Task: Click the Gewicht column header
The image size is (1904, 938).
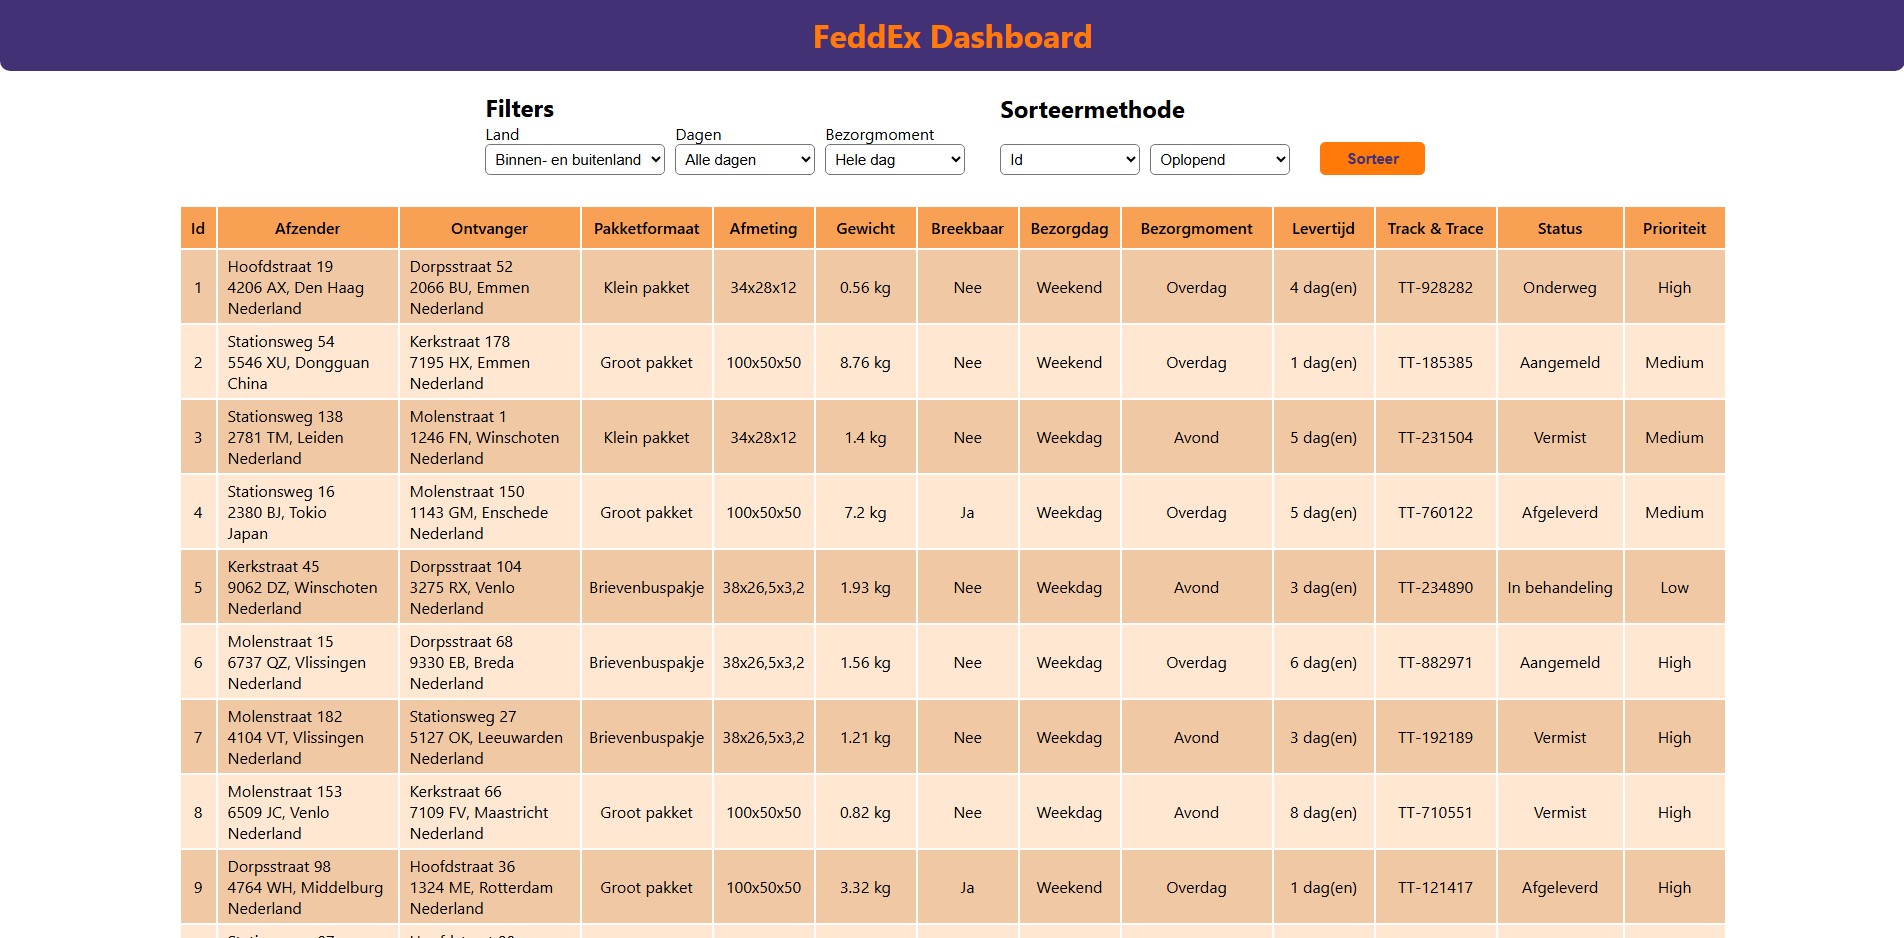Action: coord(865,229)
